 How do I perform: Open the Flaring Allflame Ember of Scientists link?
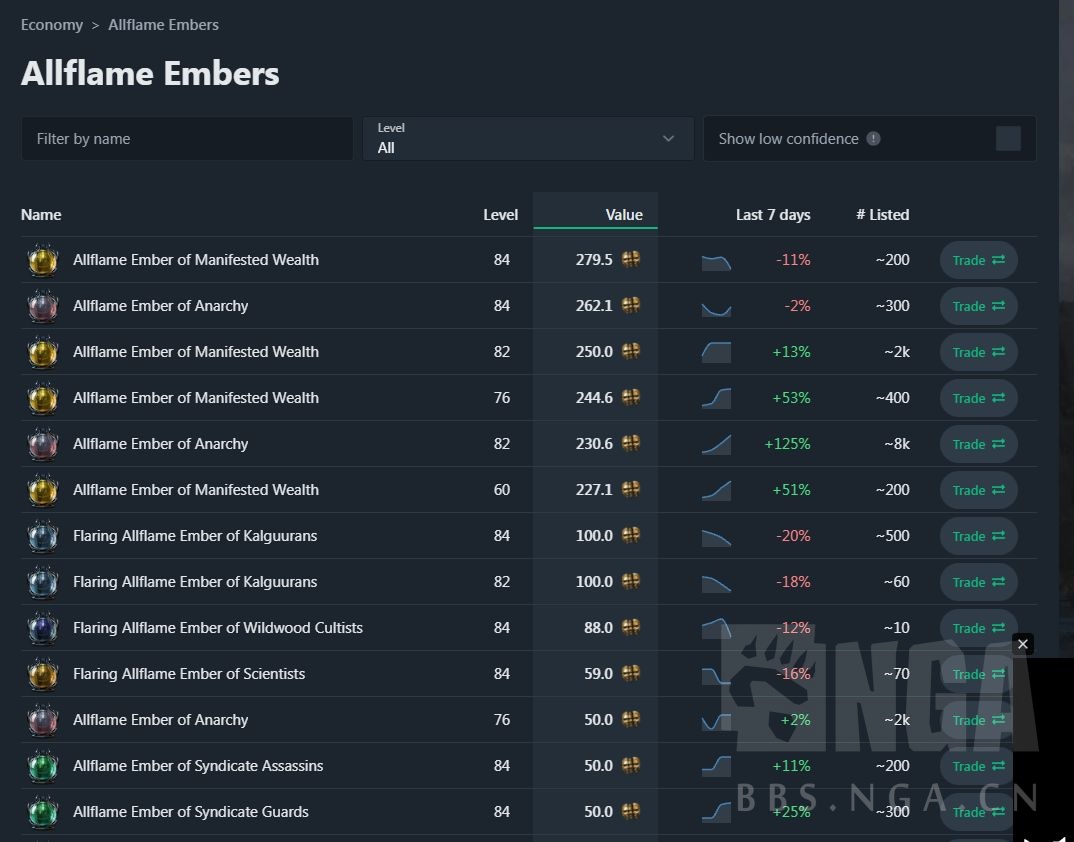click(189, 674)
